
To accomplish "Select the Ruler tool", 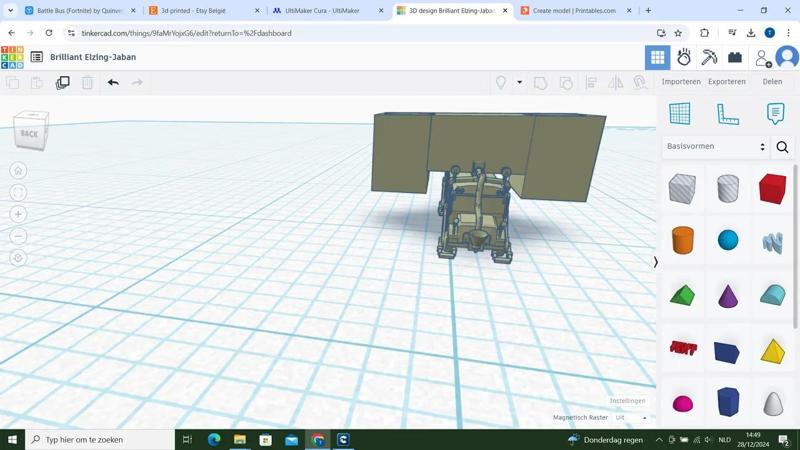I will coord(728,114).
